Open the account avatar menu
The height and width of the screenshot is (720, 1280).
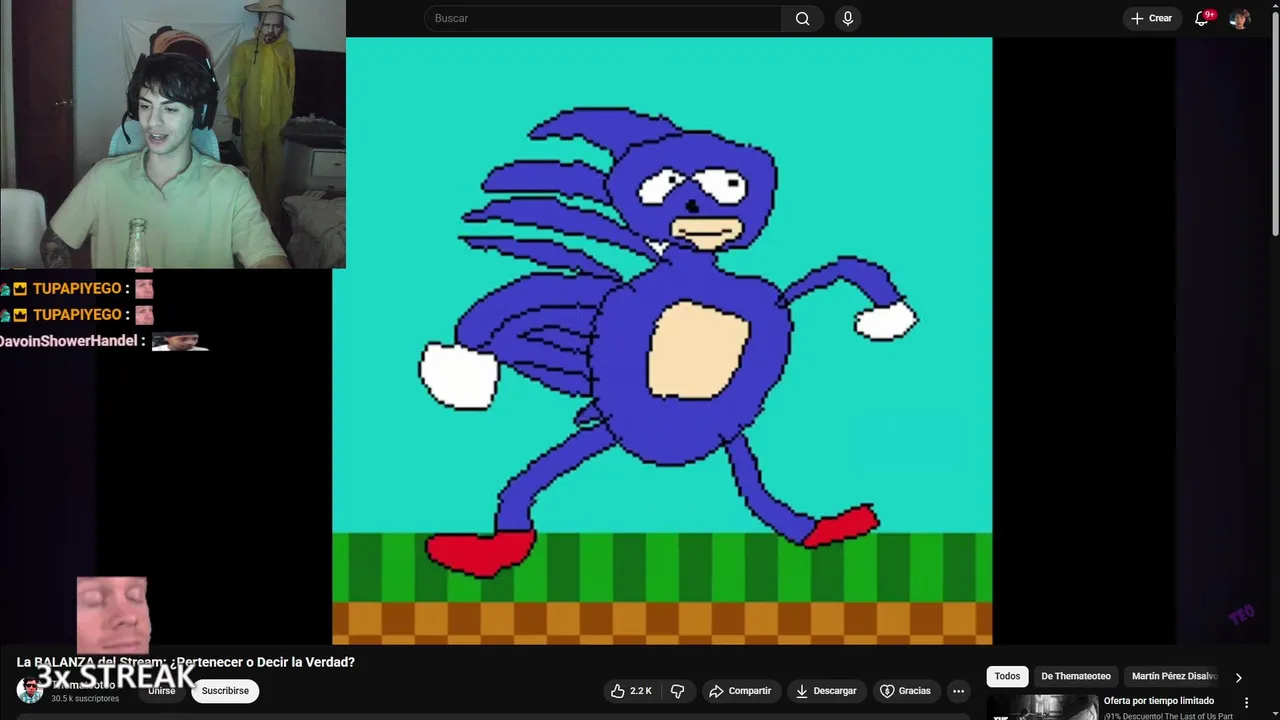point(1239,18)
